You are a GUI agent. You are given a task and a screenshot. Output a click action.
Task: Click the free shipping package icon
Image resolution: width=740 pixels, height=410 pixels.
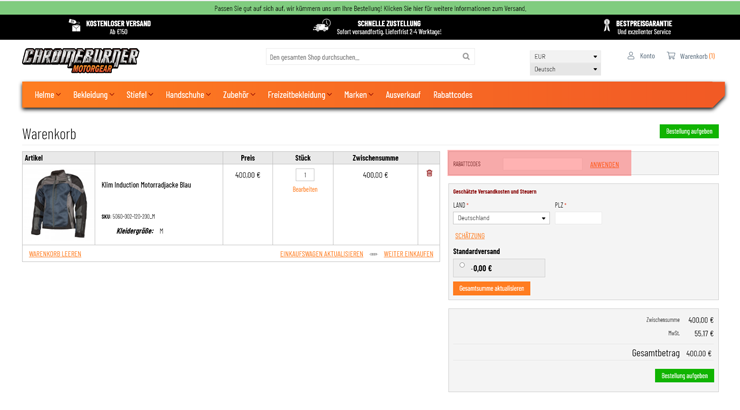(x=75, y=26)
